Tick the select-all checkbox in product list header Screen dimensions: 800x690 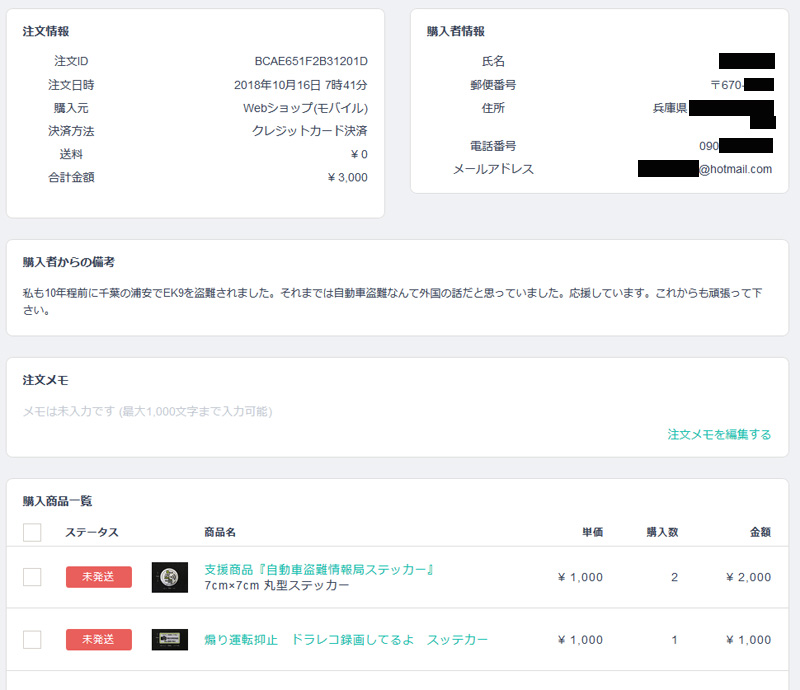click(x=32, y=532)
